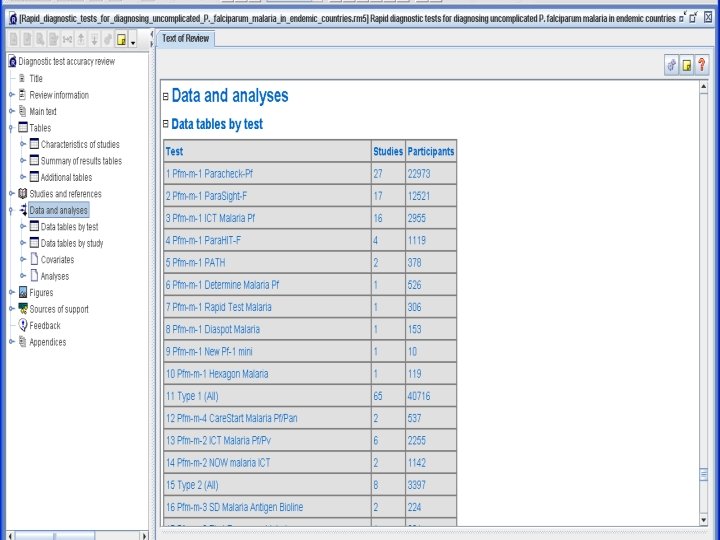Click the Studies column header

(x=388, y=152)
